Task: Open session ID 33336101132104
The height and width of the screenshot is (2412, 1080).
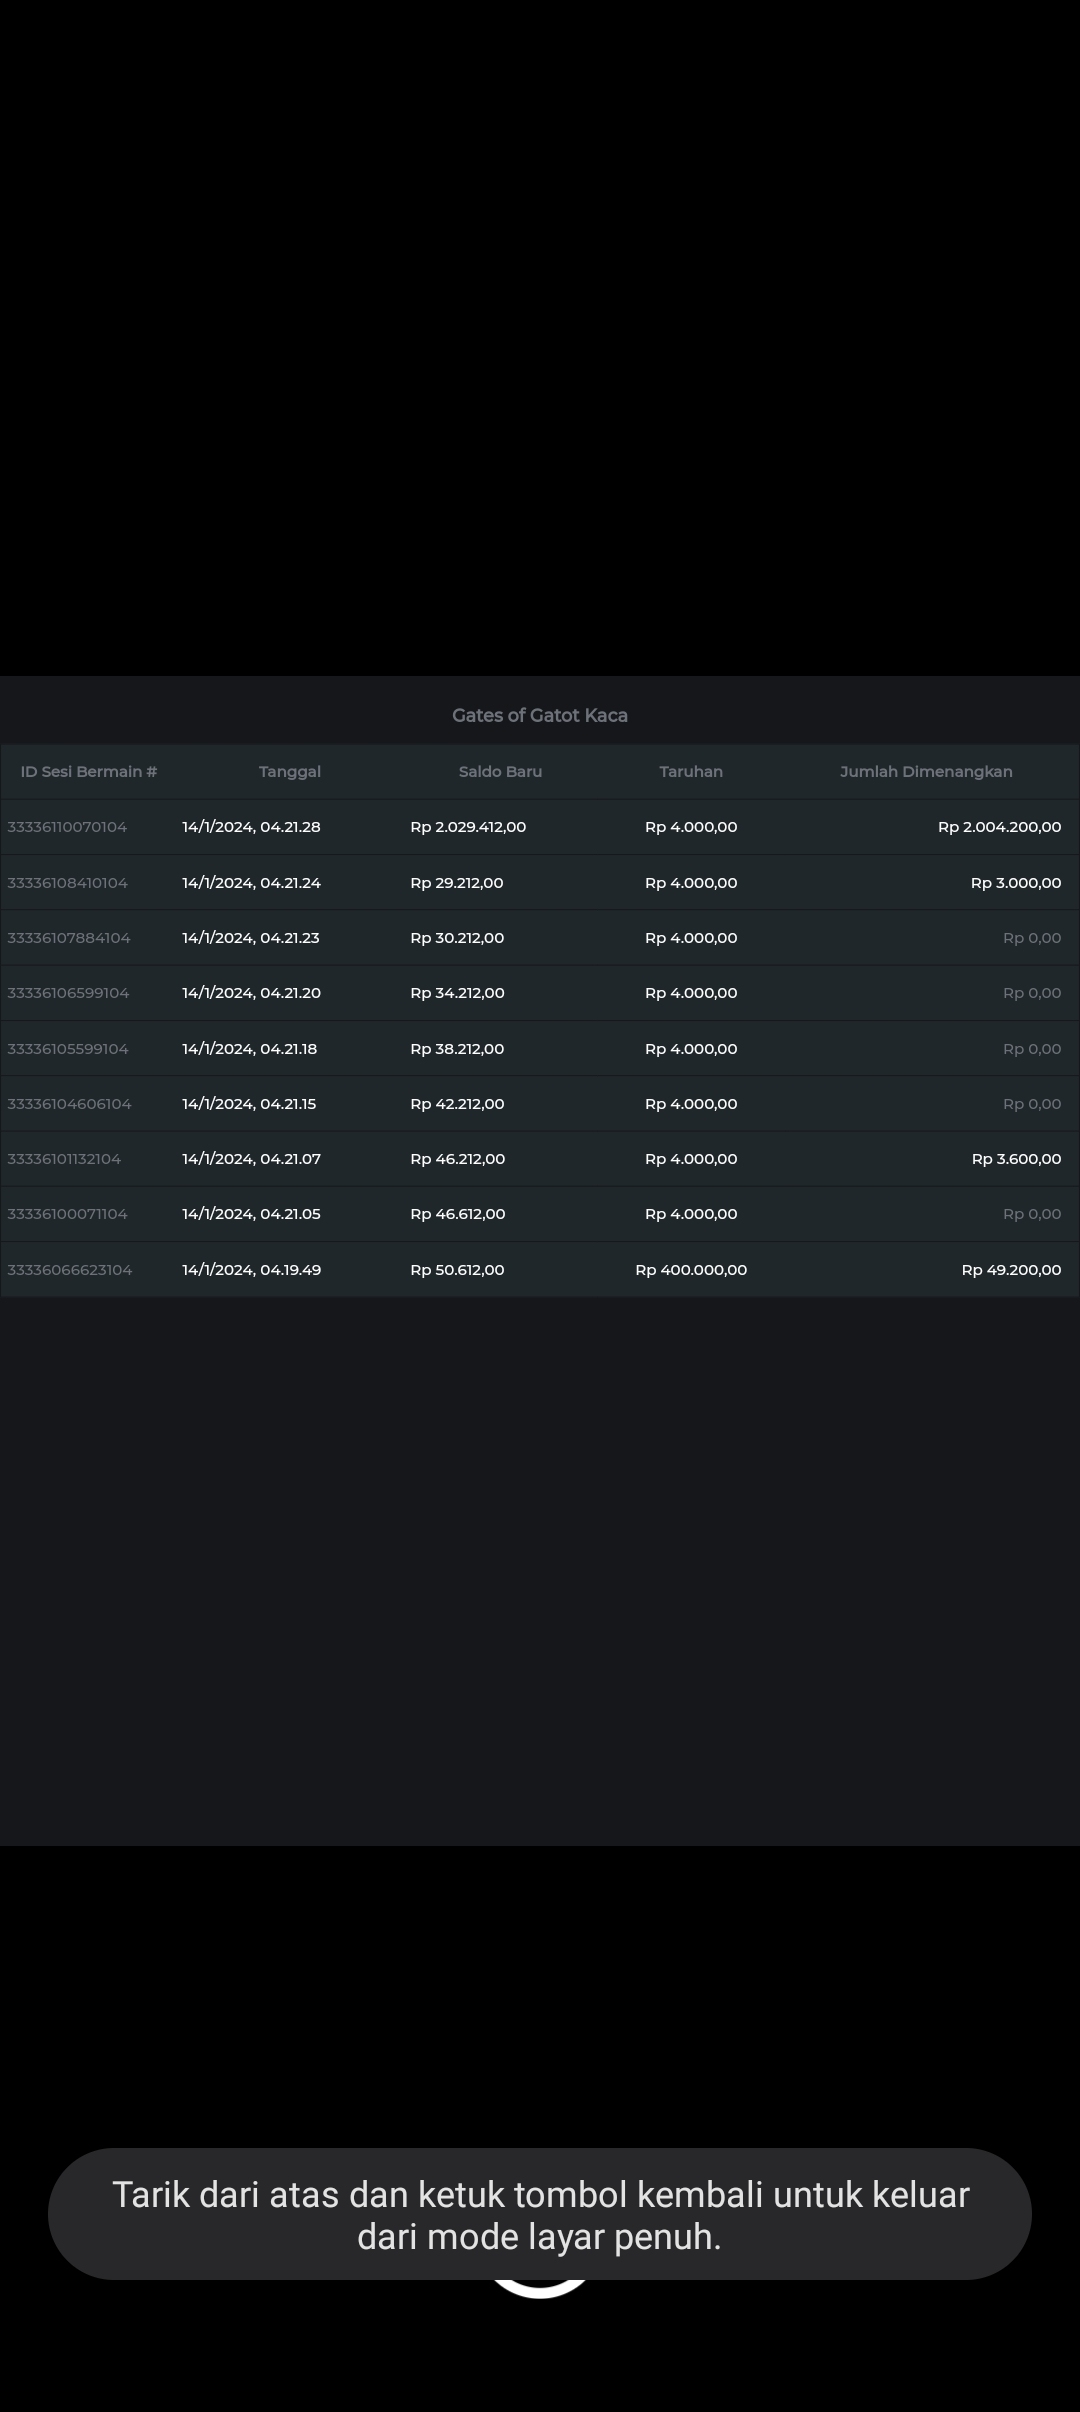Action: click(x=64, y=1159)
